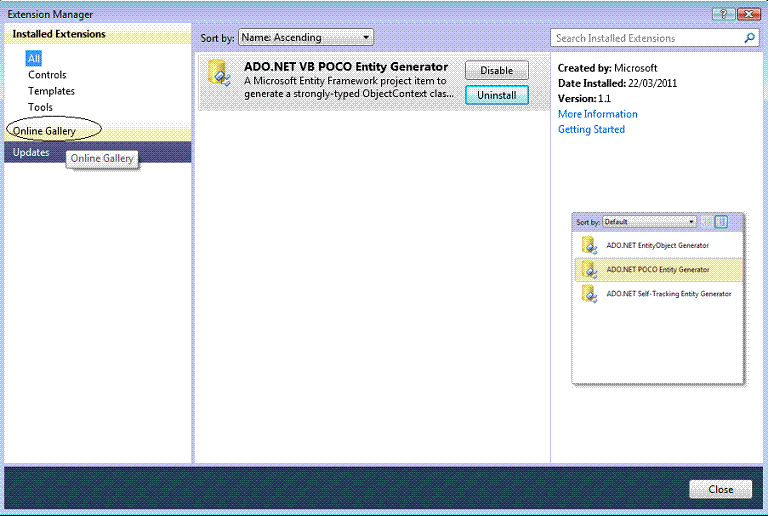Open the Installed Extensions section
This screenshot has width=768, height=516.
(x=97, y=34)
